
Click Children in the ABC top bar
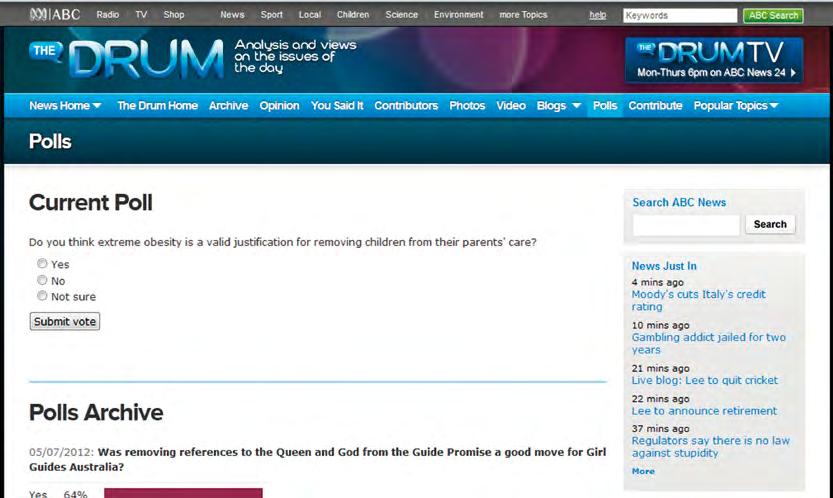pyautogui.click(x=353, y=15)
